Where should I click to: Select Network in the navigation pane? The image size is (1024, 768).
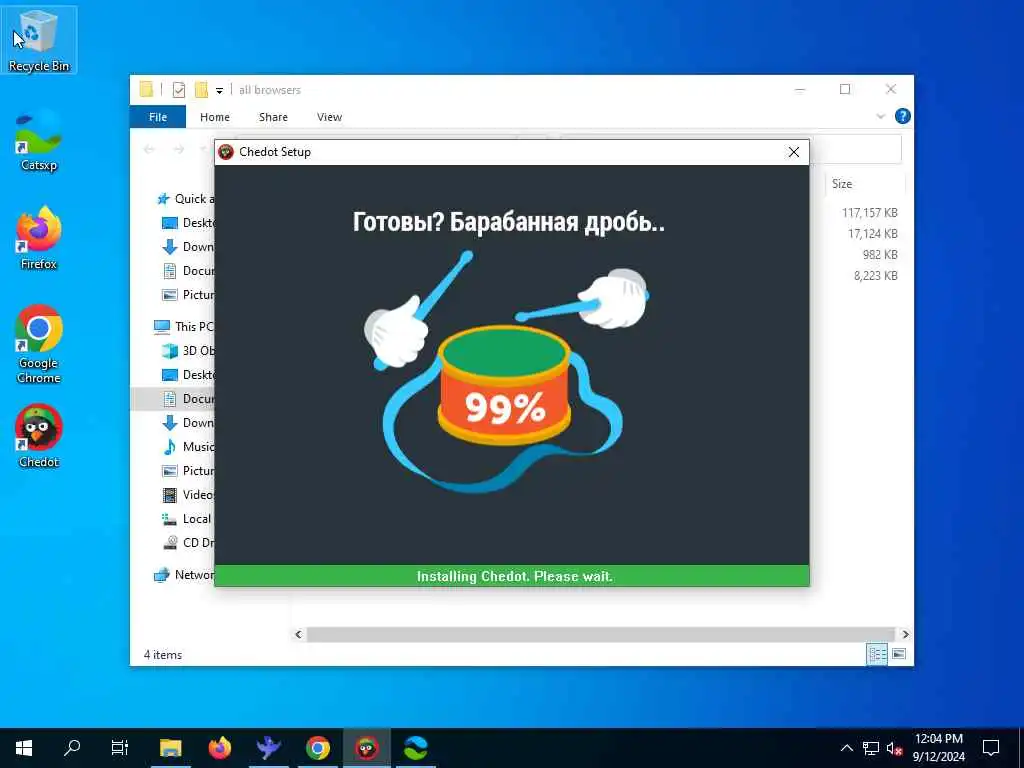point(184,575)
